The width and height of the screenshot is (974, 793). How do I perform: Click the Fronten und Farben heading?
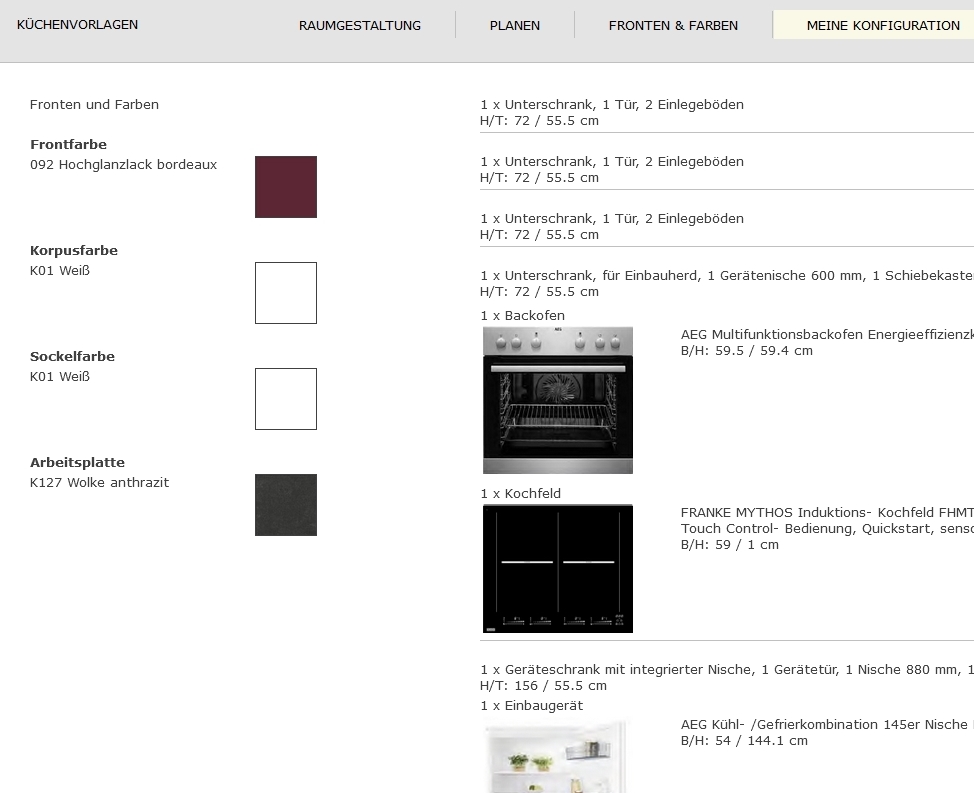click(94, 104)
